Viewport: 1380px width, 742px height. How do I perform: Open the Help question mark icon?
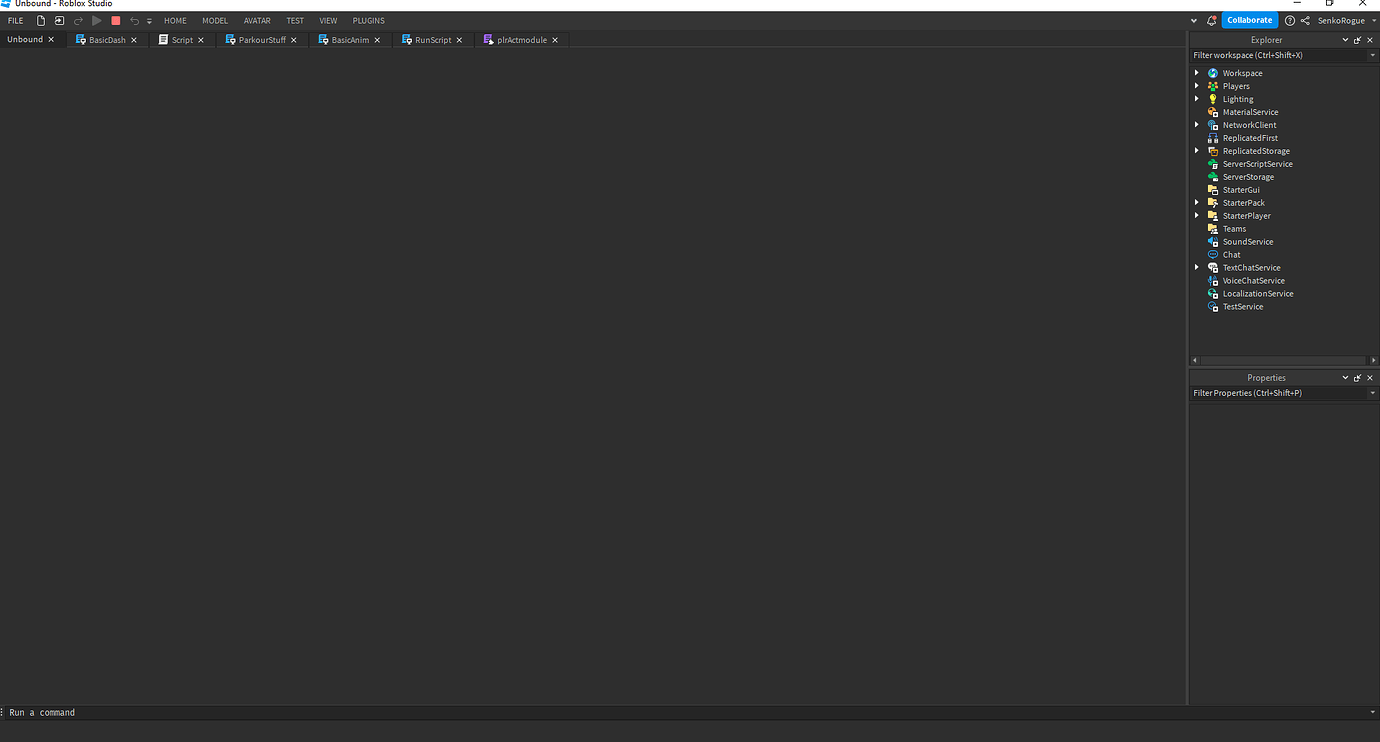pyautogui.click(x=1290, y=20)
